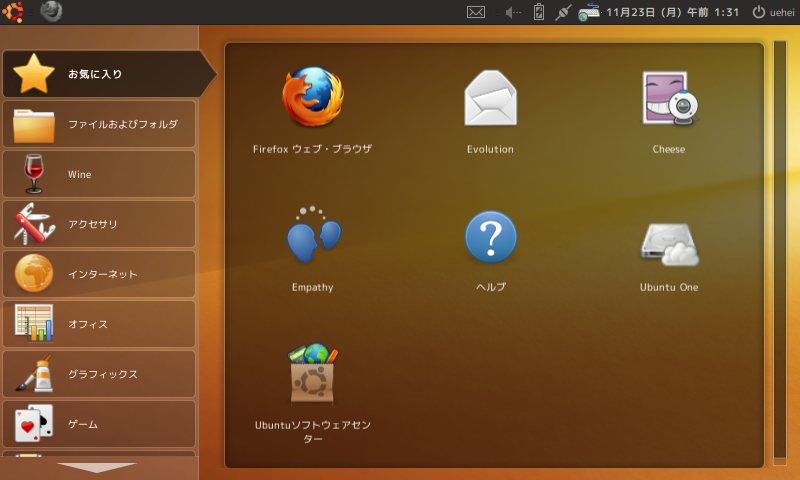Click the 'ヘルプ' label text
800x480 pixels.
pyautogui.click(x=491, y=287)
